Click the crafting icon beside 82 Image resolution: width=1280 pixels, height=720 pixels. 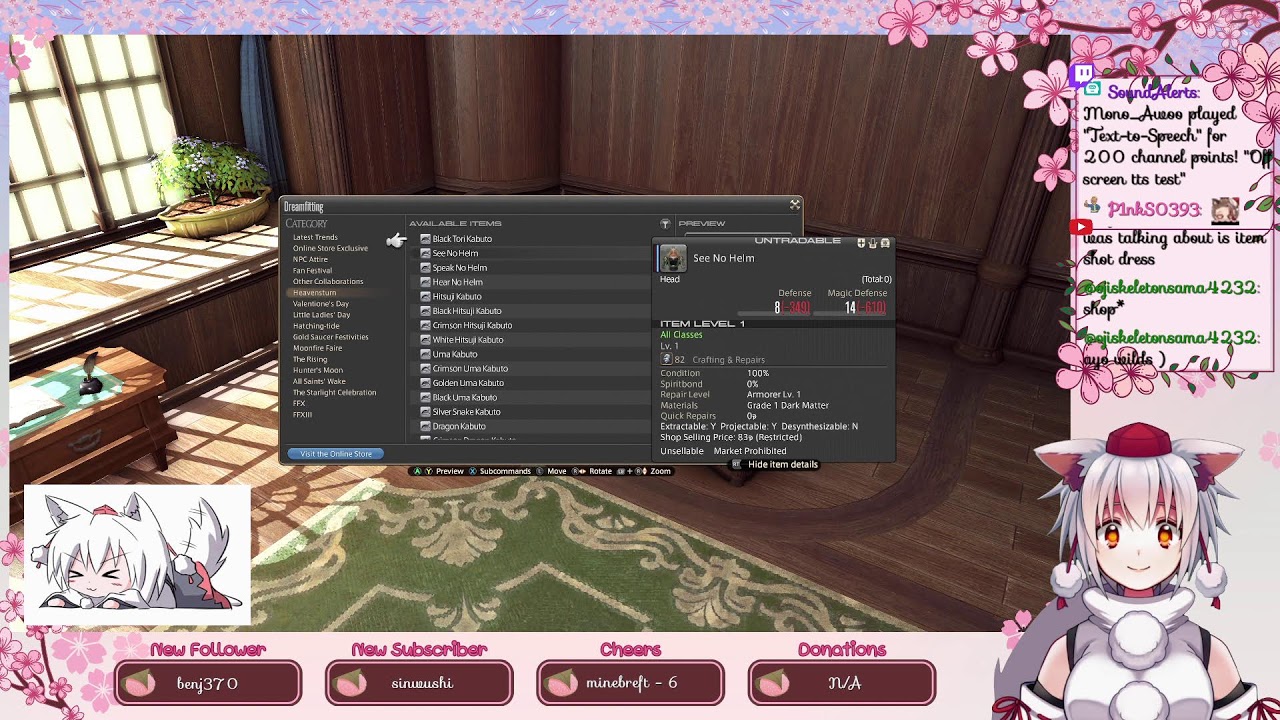click(666, 359)
